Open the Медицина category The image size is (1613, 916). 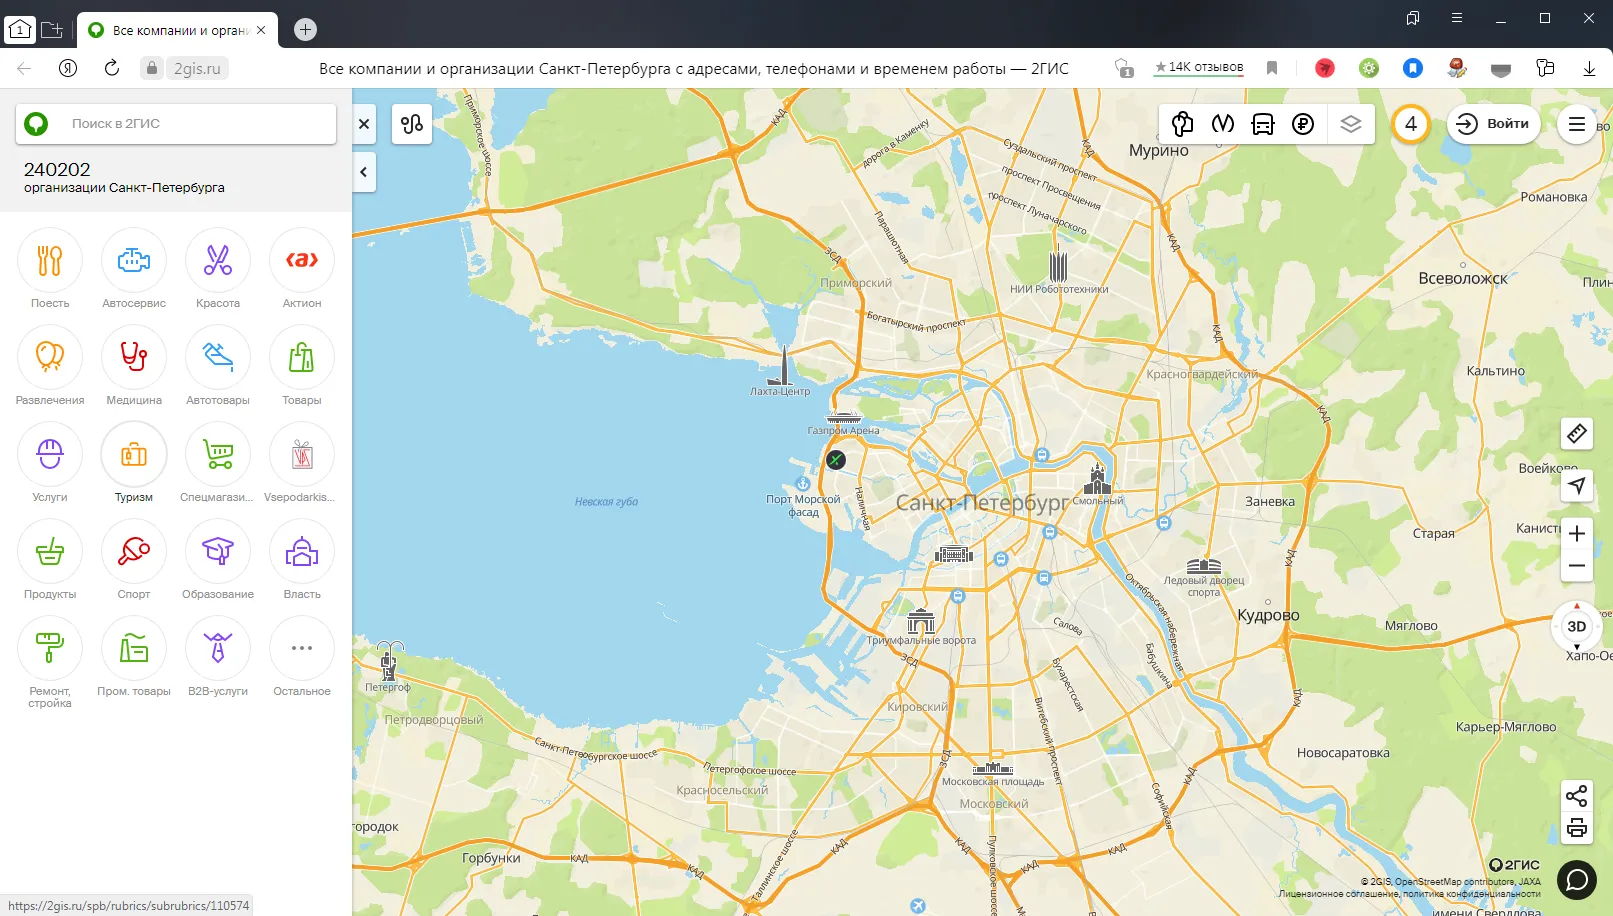click(x=134, y=367)
